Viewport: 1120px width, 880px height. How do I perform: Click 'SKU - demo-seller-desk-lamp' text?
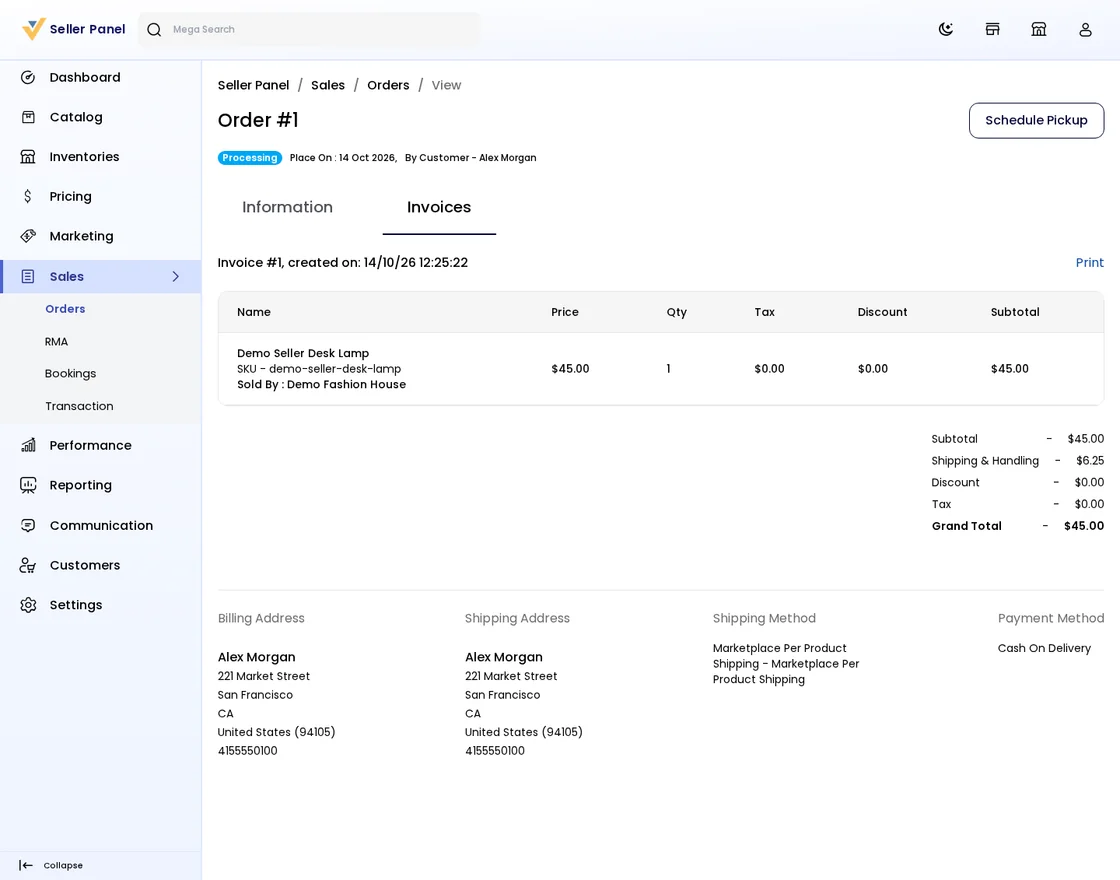click(x=319, y=369)
